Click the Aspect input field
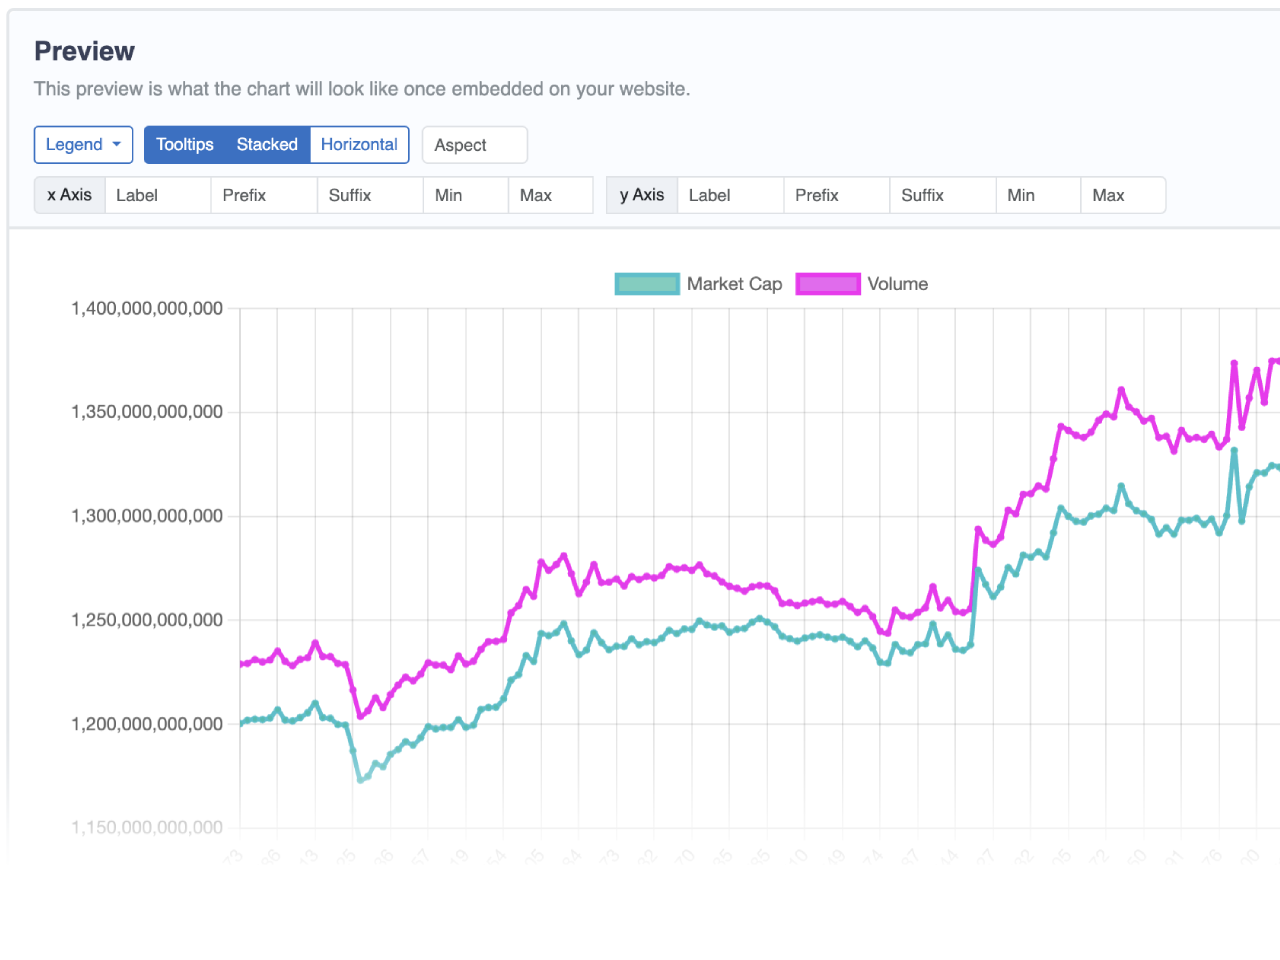Screen dimensions: 1280x960 coord(475,145)
